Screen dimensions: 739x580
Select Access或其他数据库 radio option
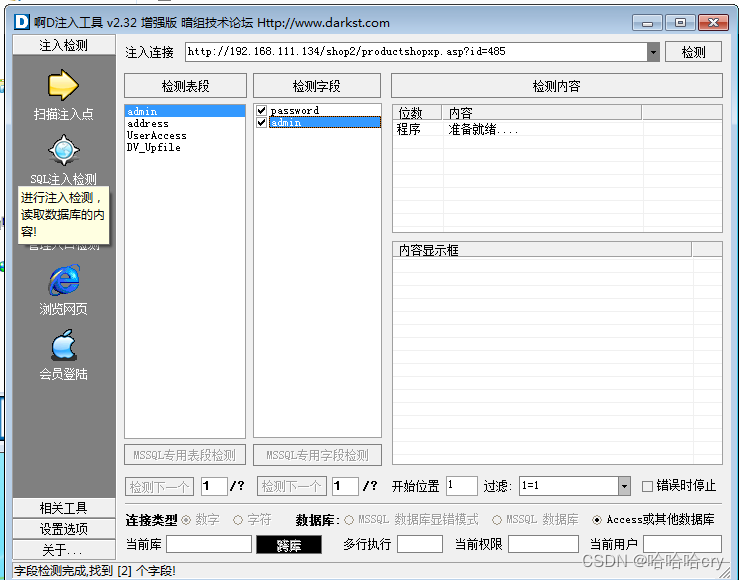597,520
